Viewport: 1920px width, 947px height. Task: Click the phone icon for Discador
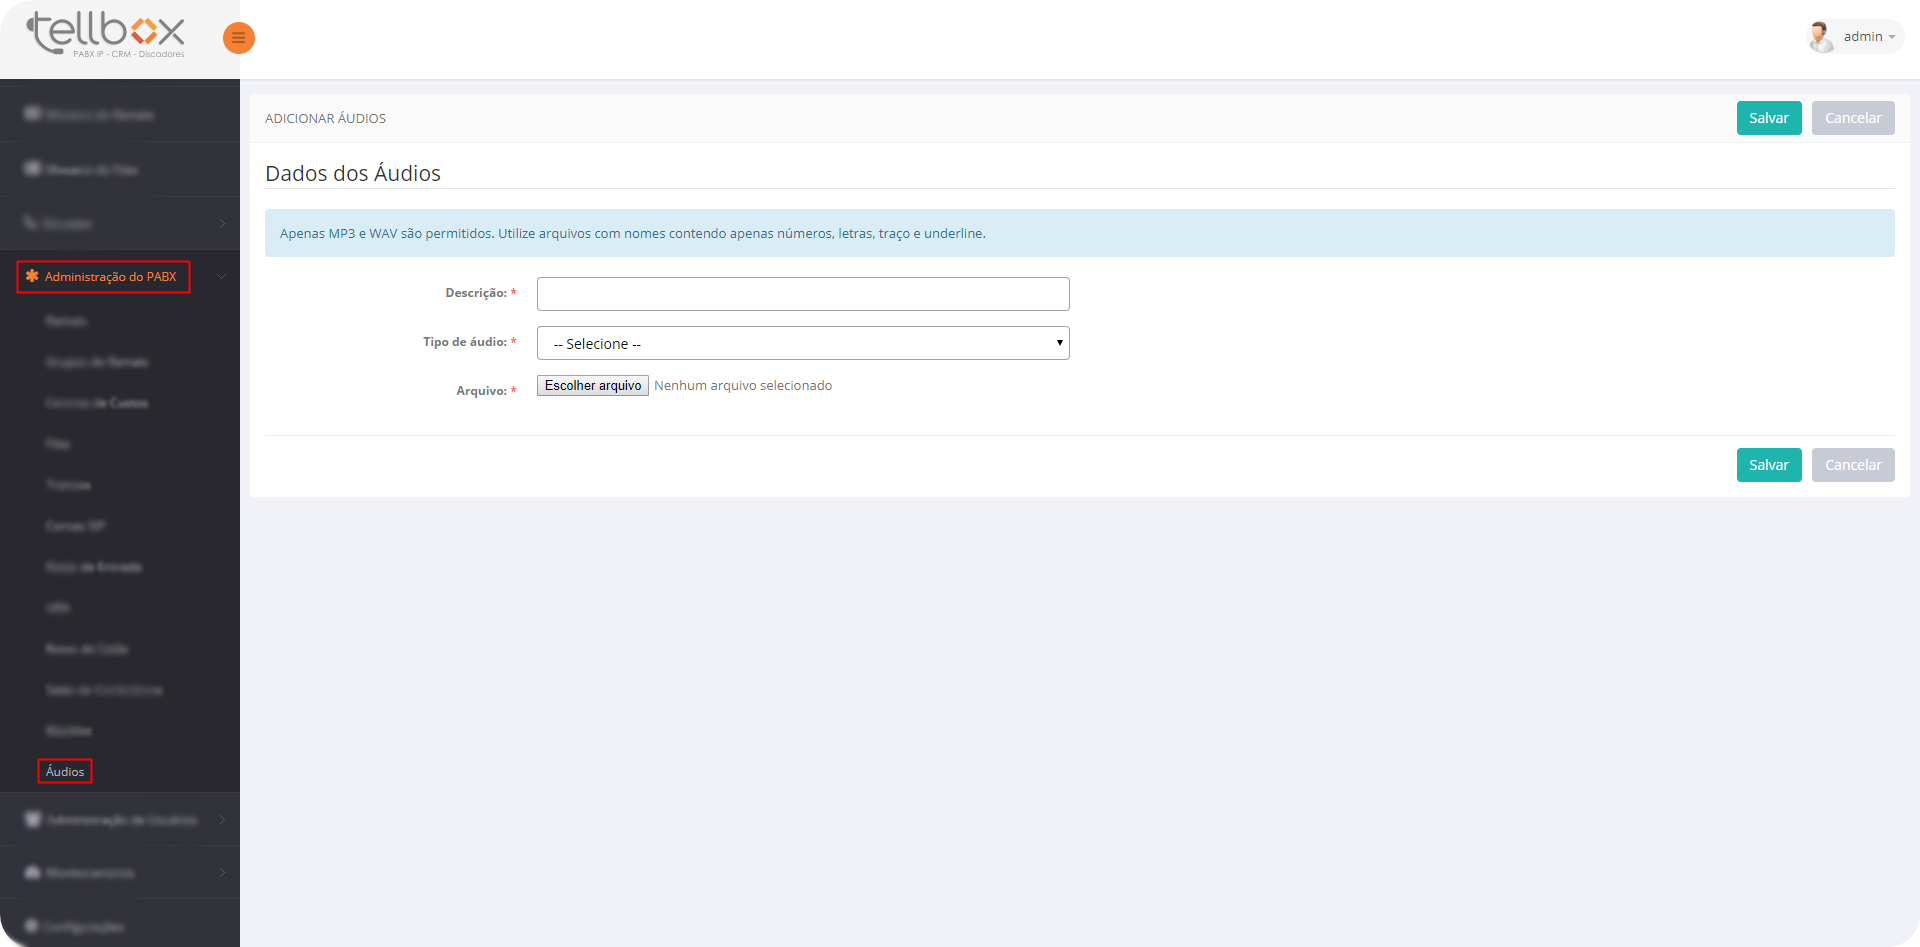pyautogui.click(x=31, y=223)
